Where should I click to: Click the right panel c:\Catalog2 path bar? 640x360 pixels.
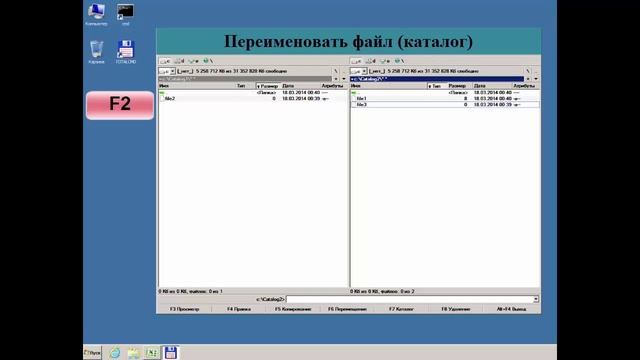point(437,79)
